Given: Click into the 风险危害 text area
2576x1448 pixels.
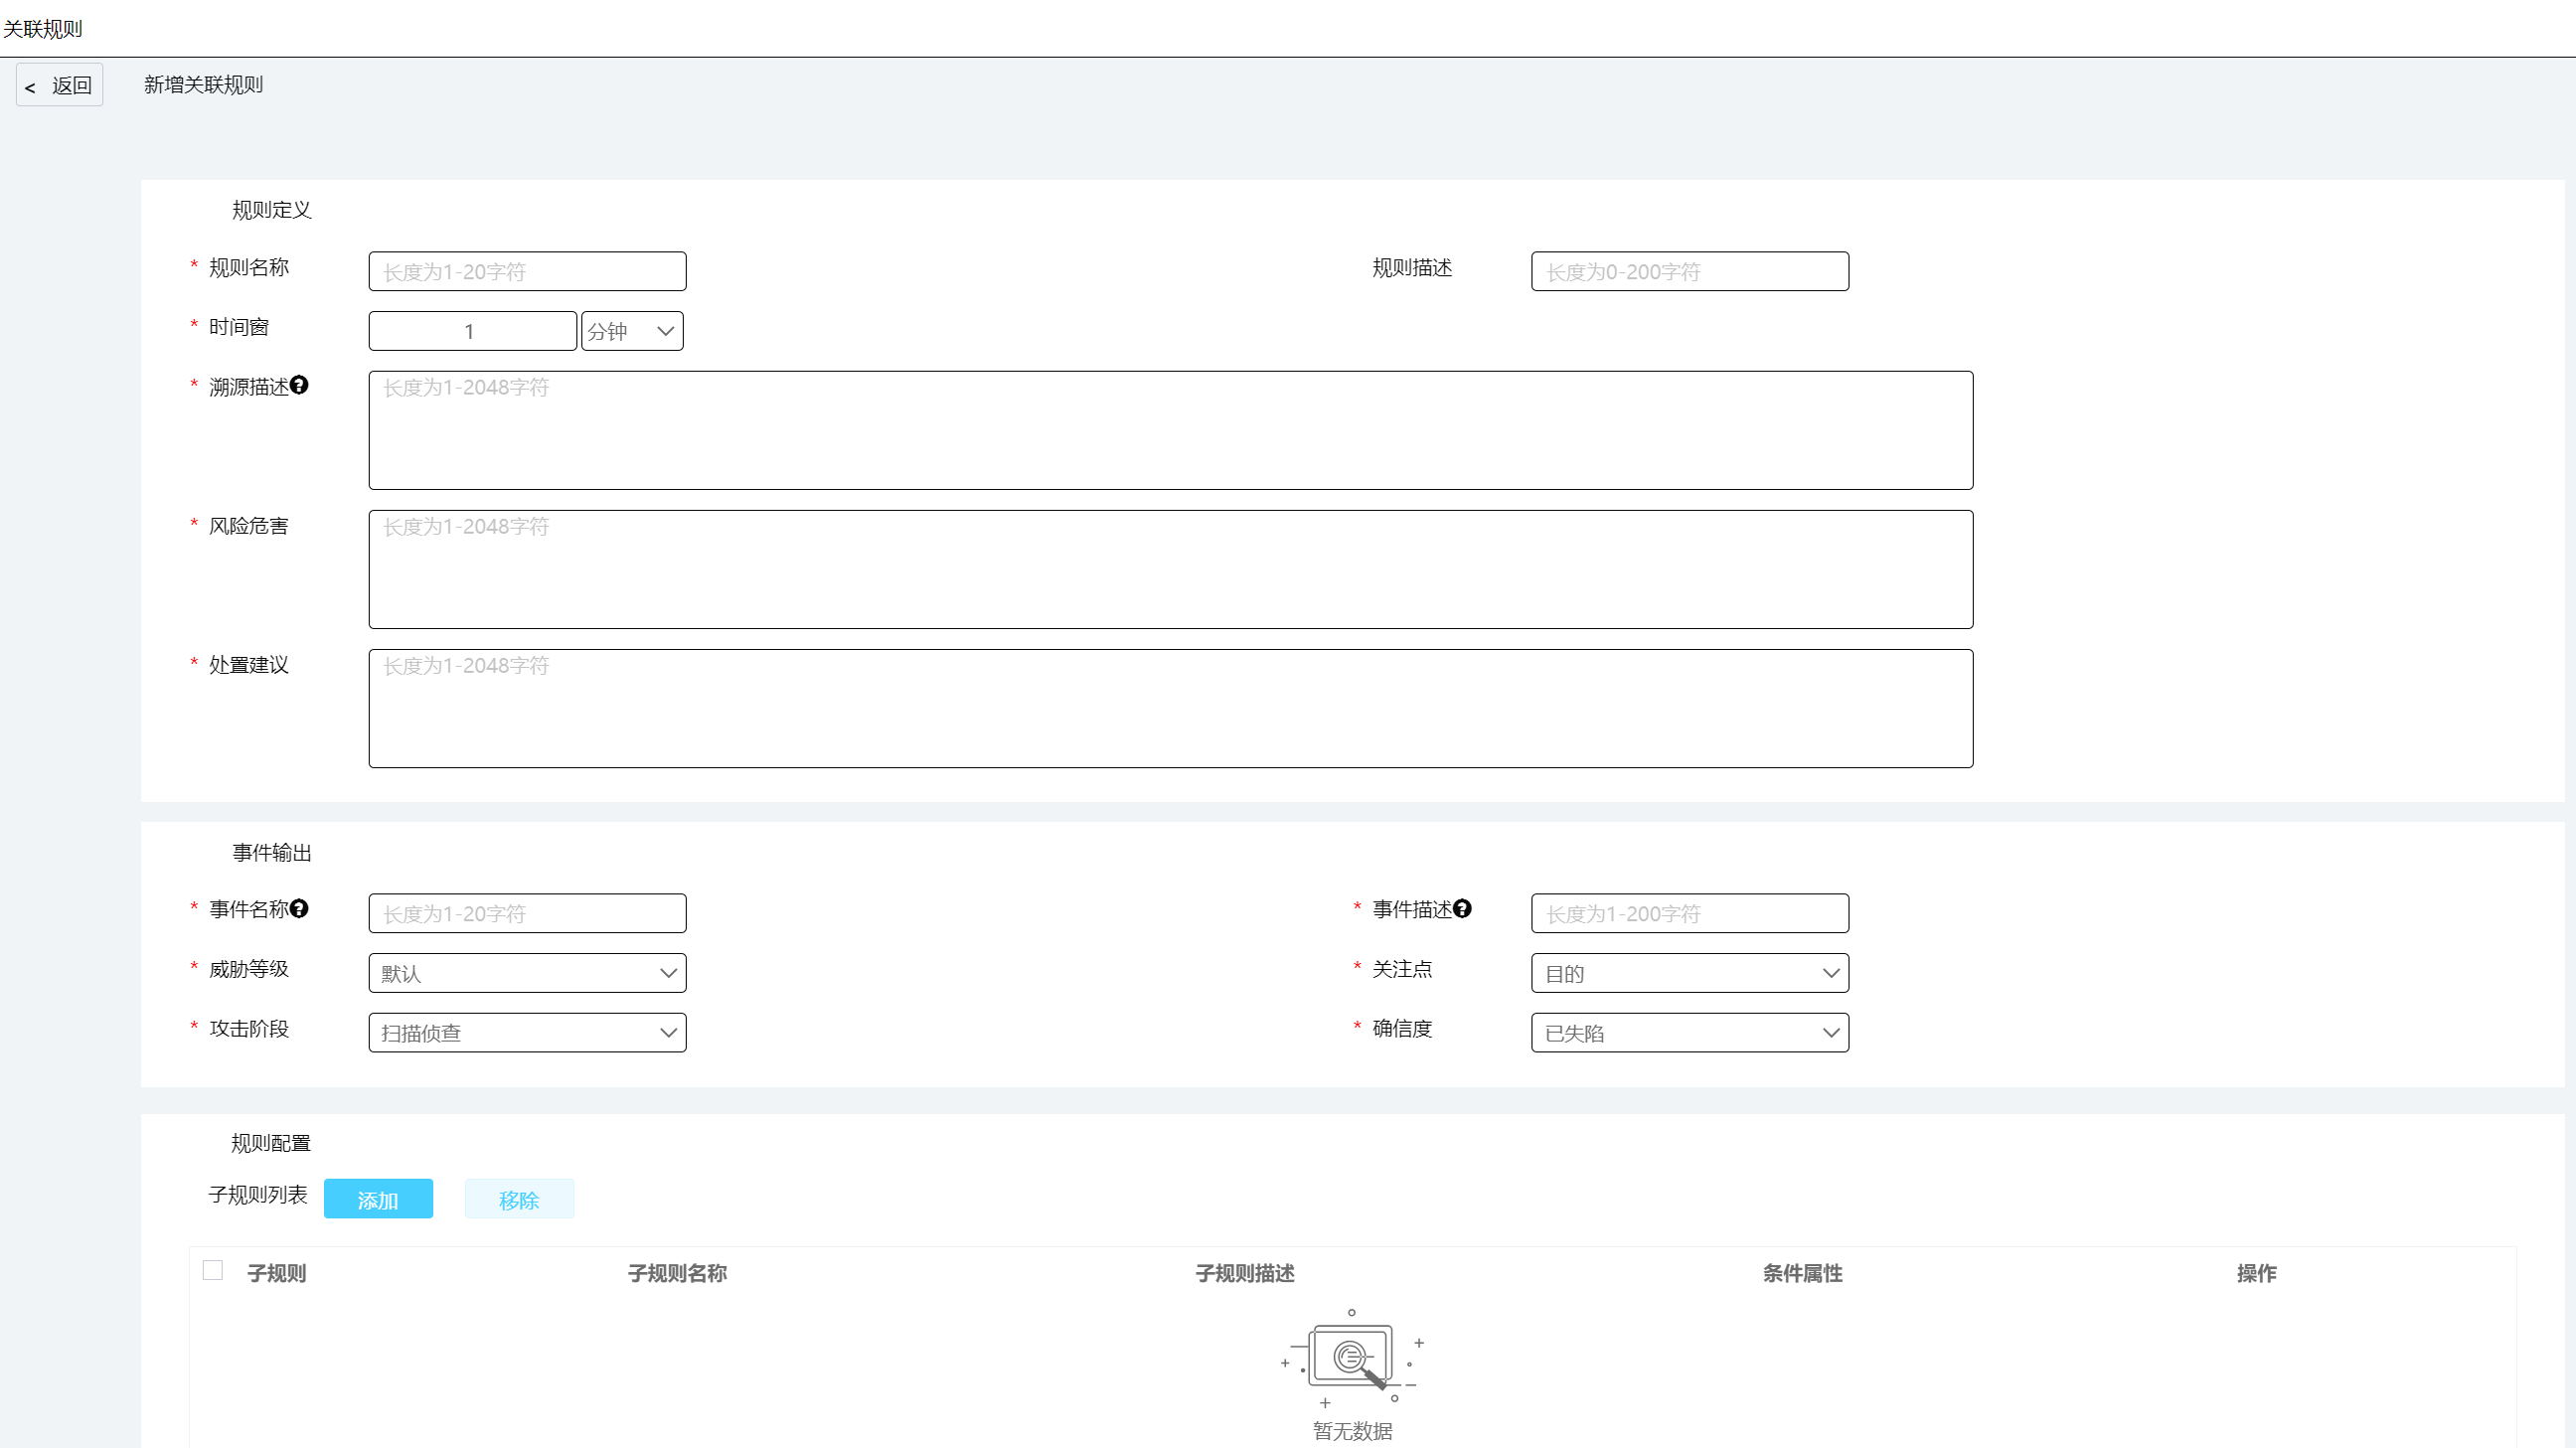Looking at the screenshot, I should 1170,569.
